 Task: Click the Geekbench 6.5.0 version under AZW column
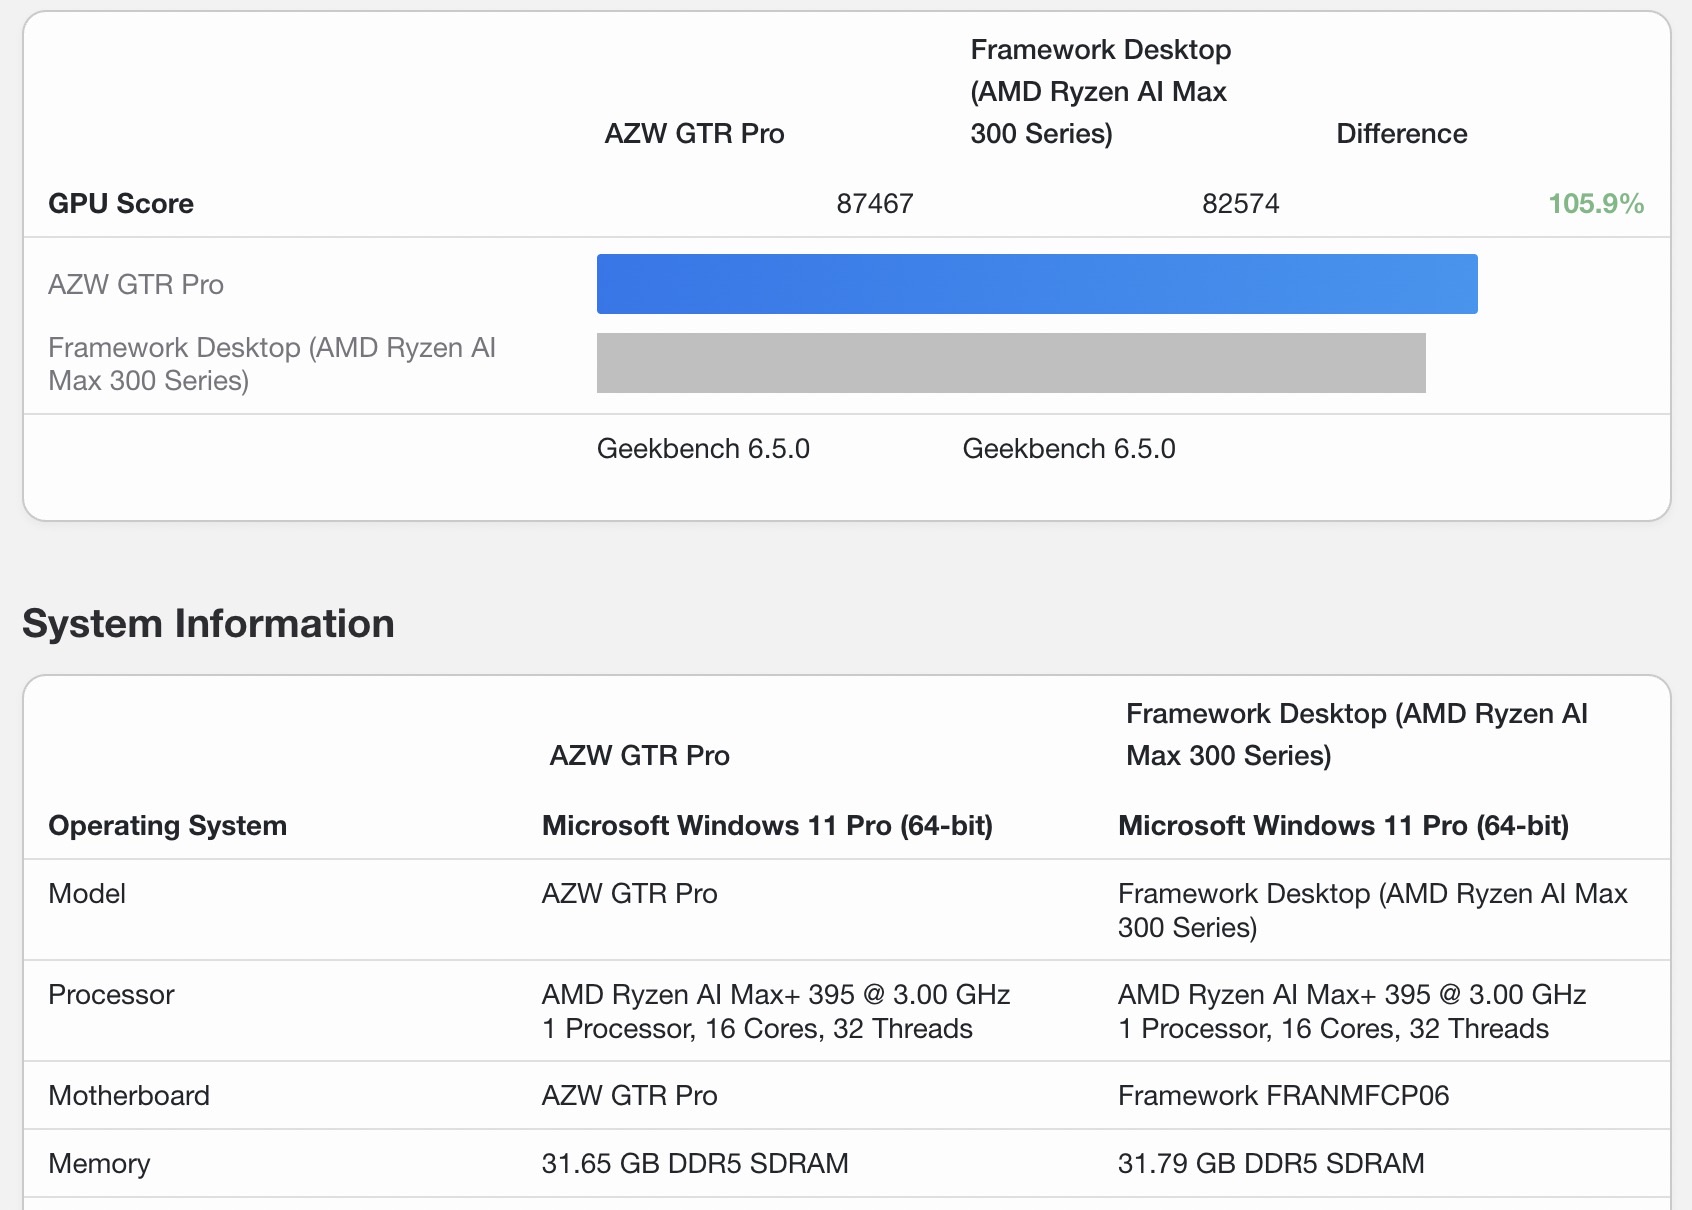(x=703, y=449)
